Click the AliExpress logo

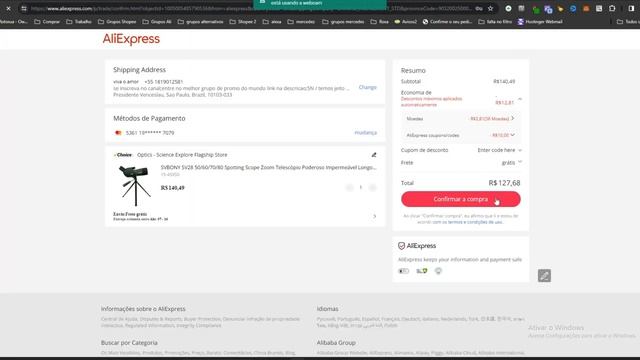tap(131, 39)
